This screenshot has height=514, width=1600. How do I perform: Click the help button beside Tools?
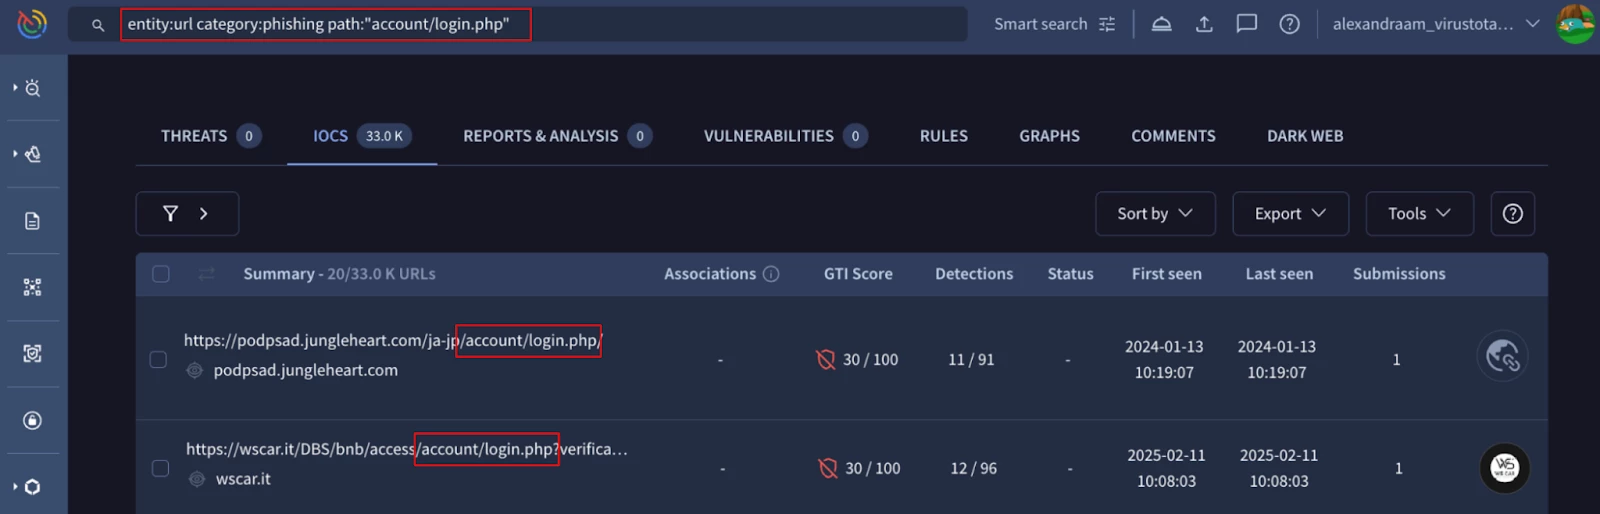(1512, 213)
